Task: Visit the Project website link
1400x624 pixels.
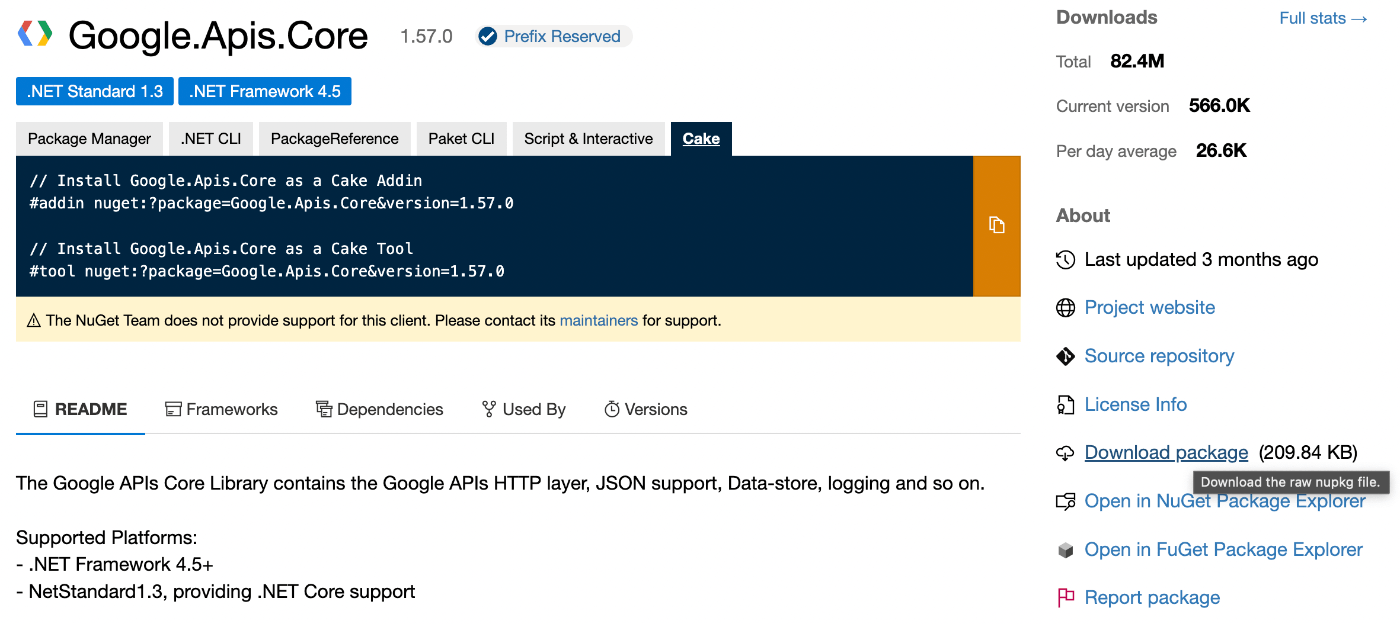Action: 1150,308
